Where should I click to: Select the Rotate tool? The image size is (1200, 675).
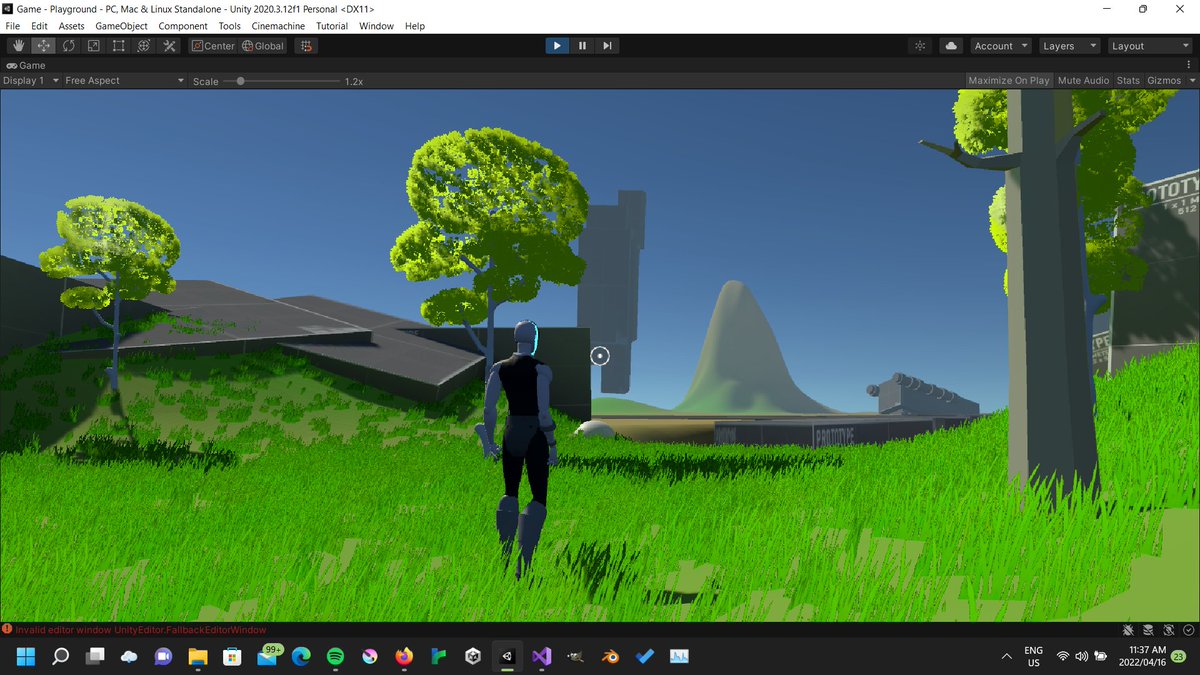[69, 46]
